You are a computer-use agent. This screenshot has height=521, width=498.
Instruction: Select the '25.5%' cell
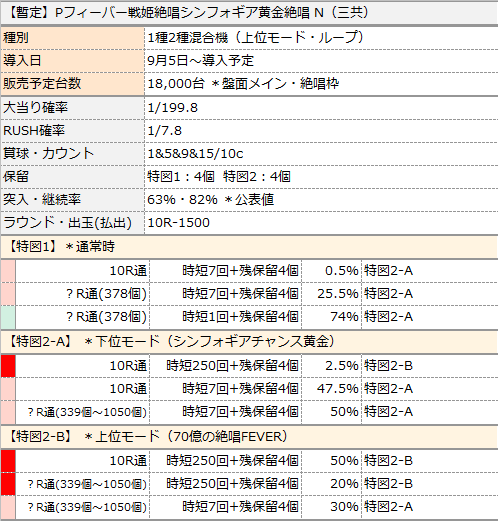(x=332, y=294)
